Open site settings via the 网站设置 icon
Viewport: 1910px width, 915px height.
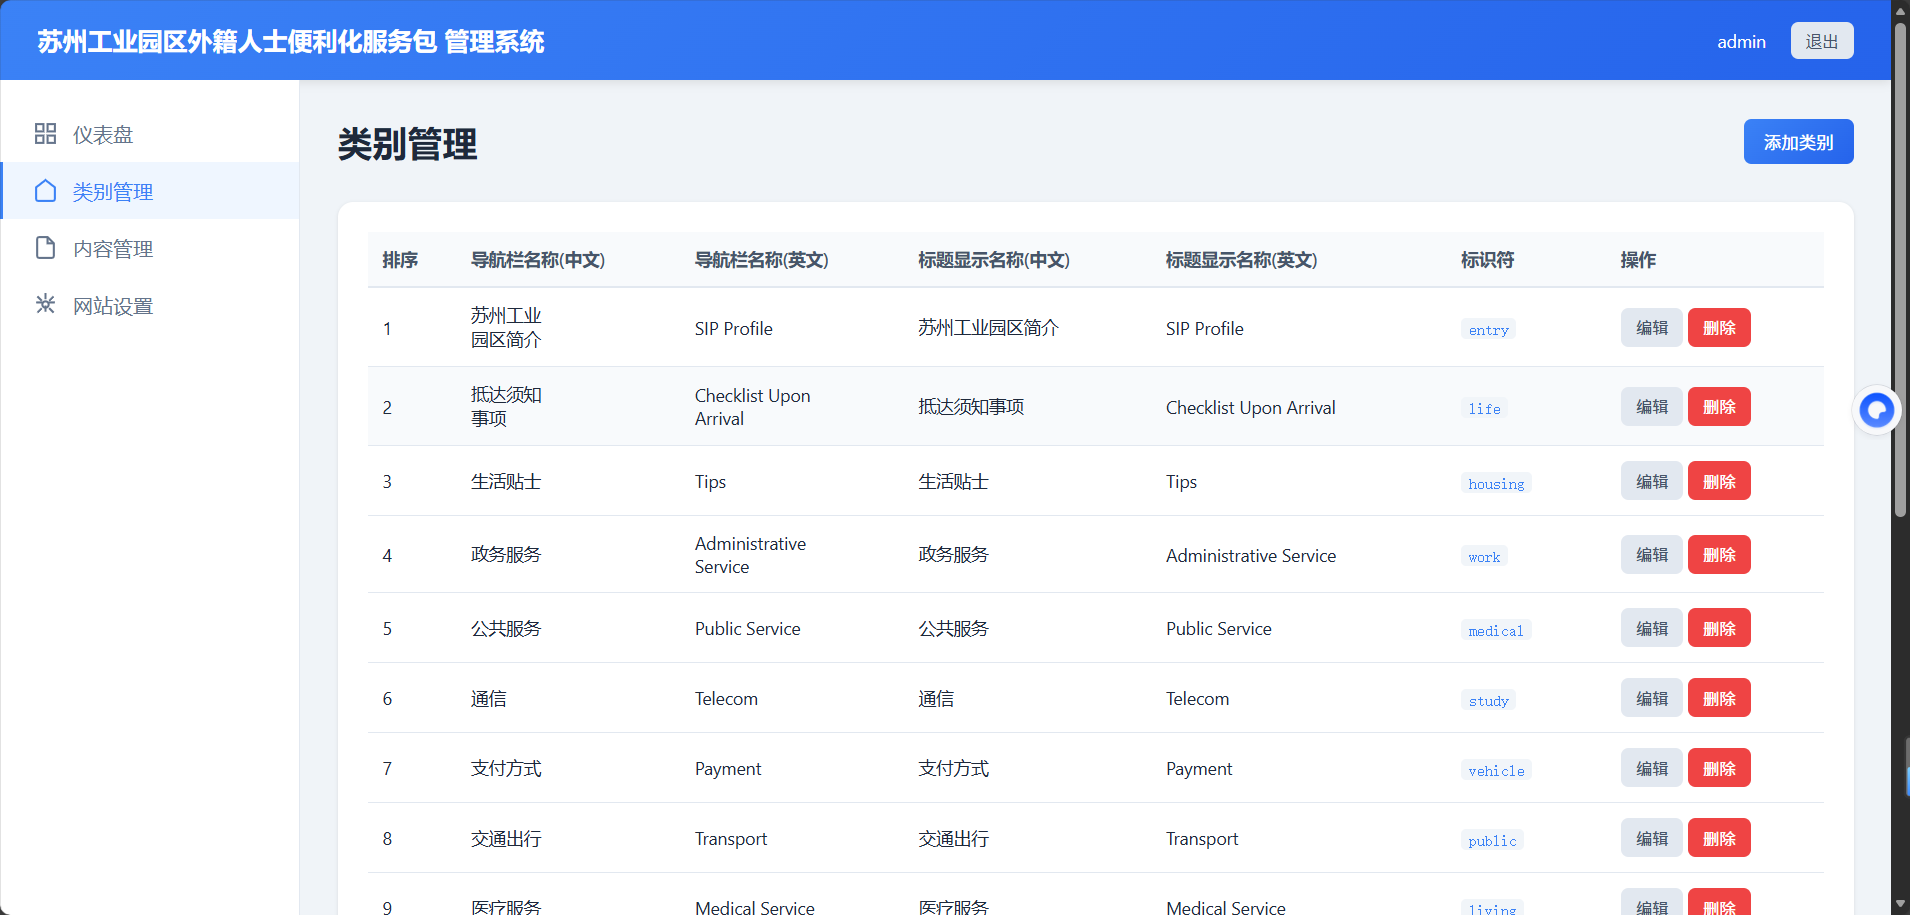click(x=45, y=305)
